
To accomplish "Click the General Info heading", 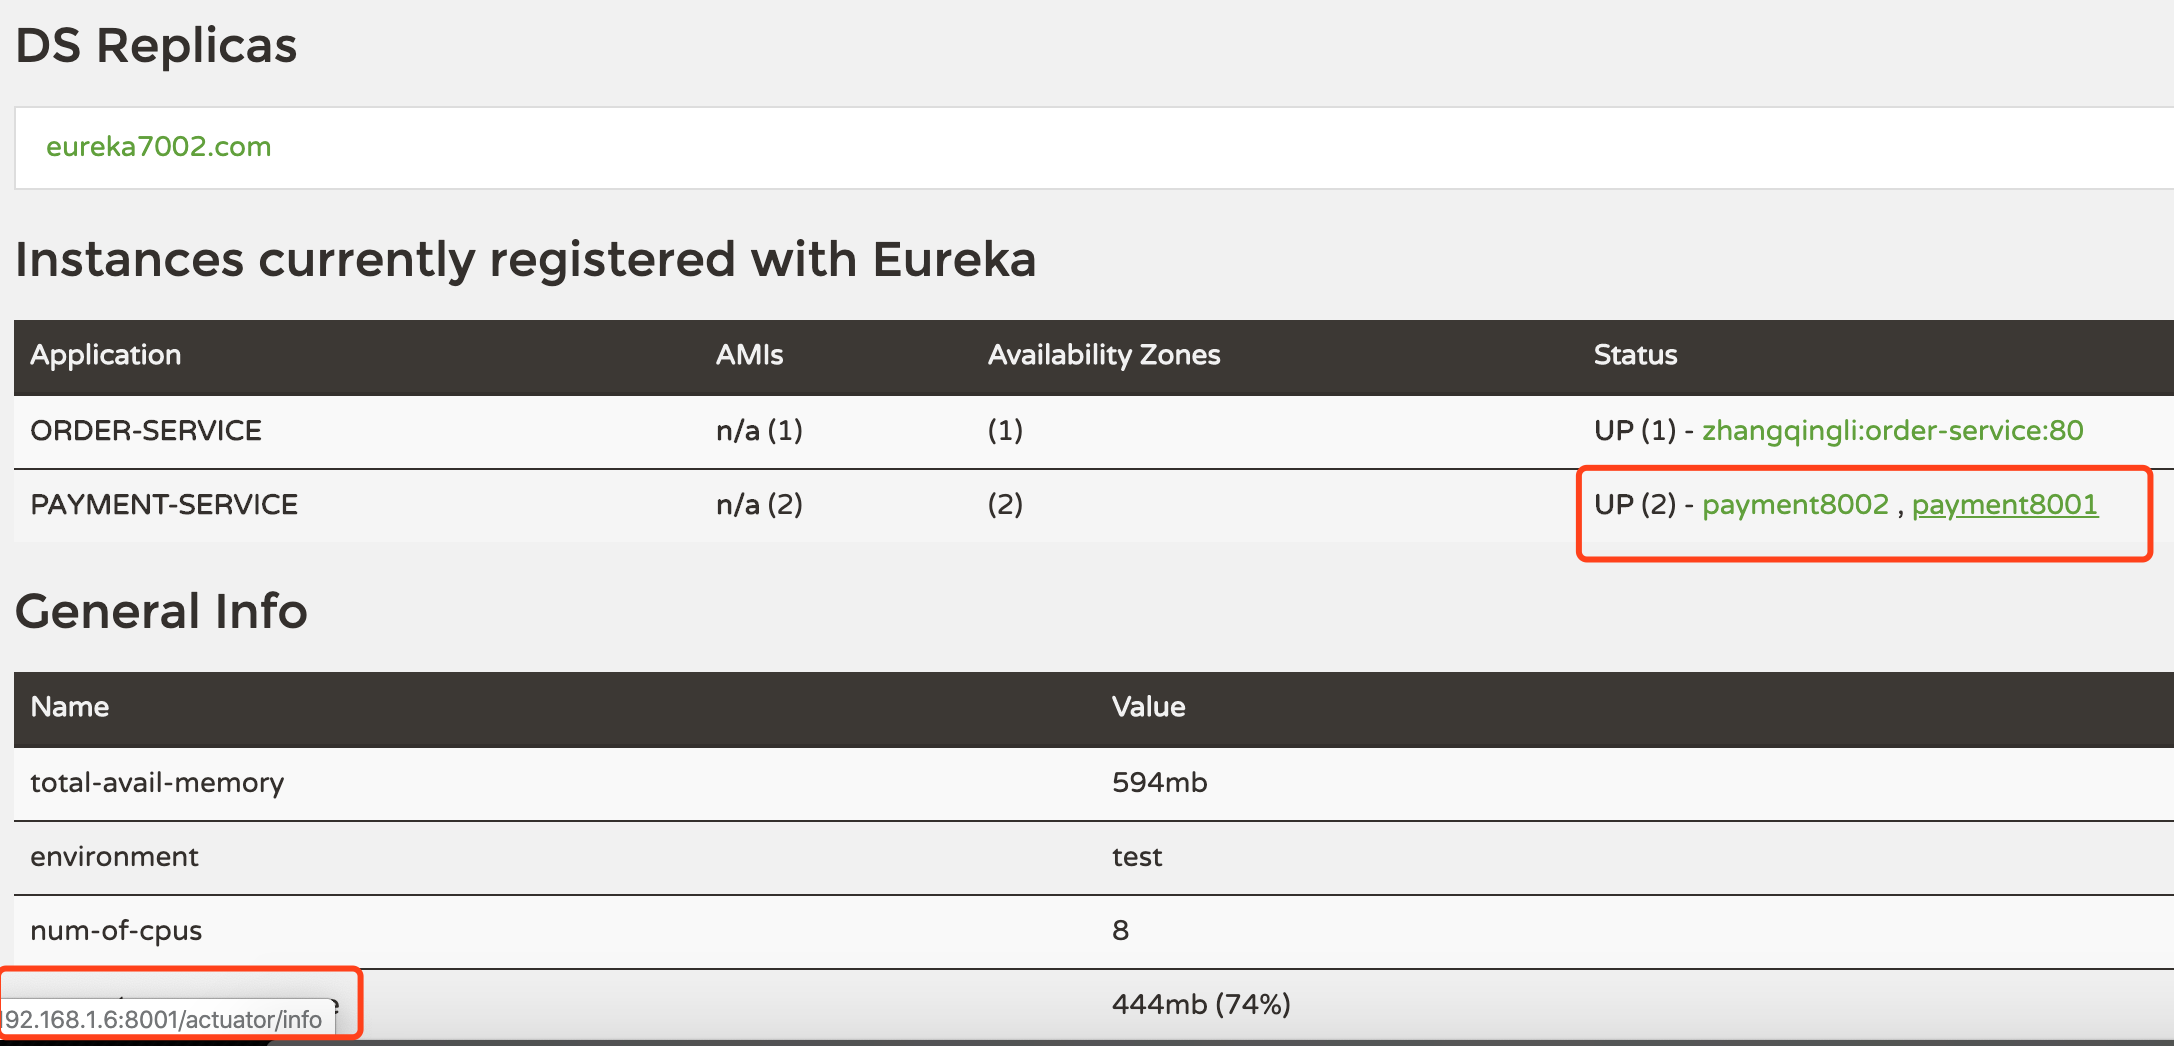I will 161,611.
